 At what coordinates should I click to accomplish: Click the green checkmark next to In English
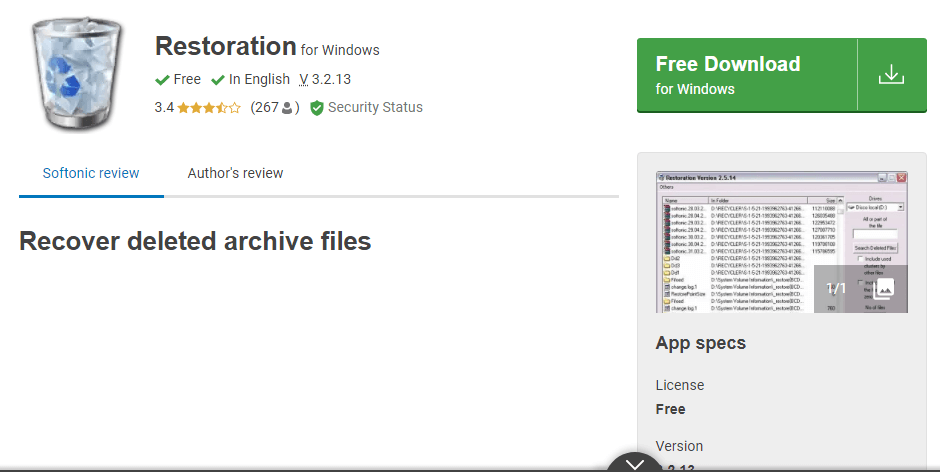(x=218, y=80)
